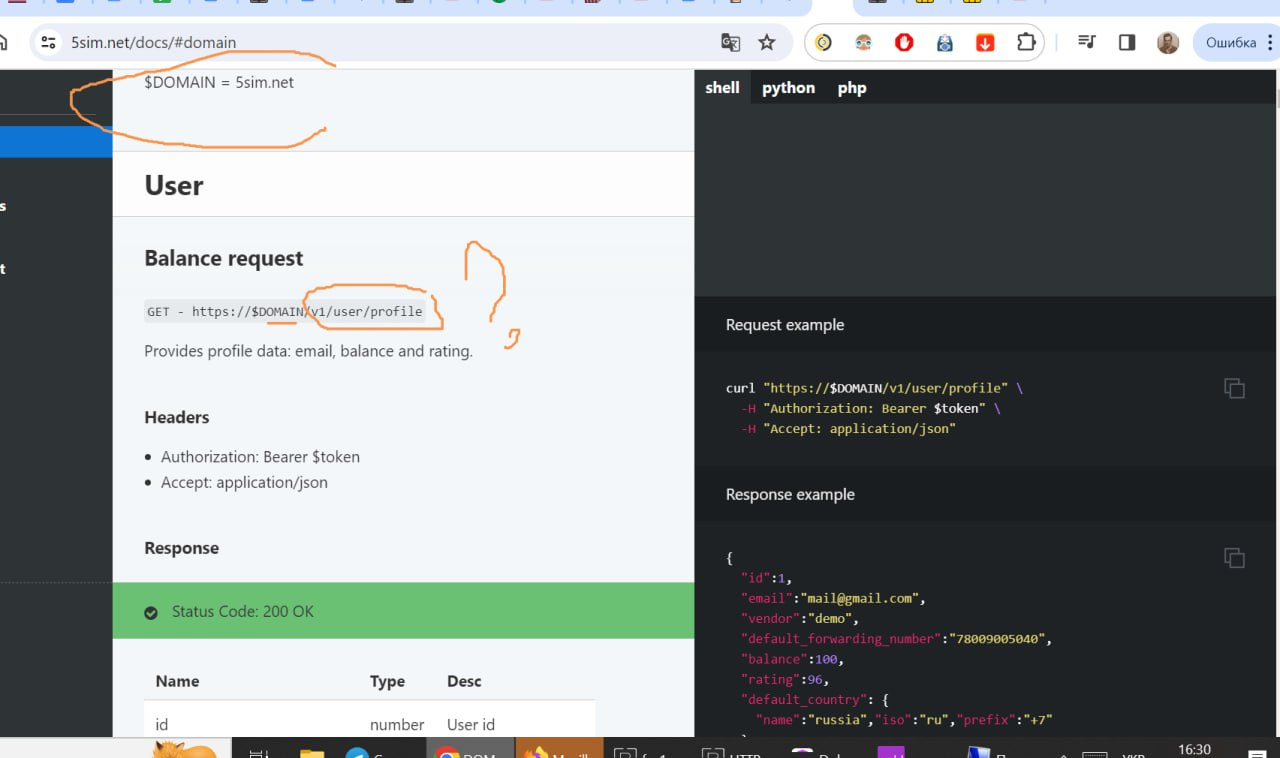Copy the JSON response example code
The image size is (1280, 758).
pyautogui.click(x=1235, y=558)
